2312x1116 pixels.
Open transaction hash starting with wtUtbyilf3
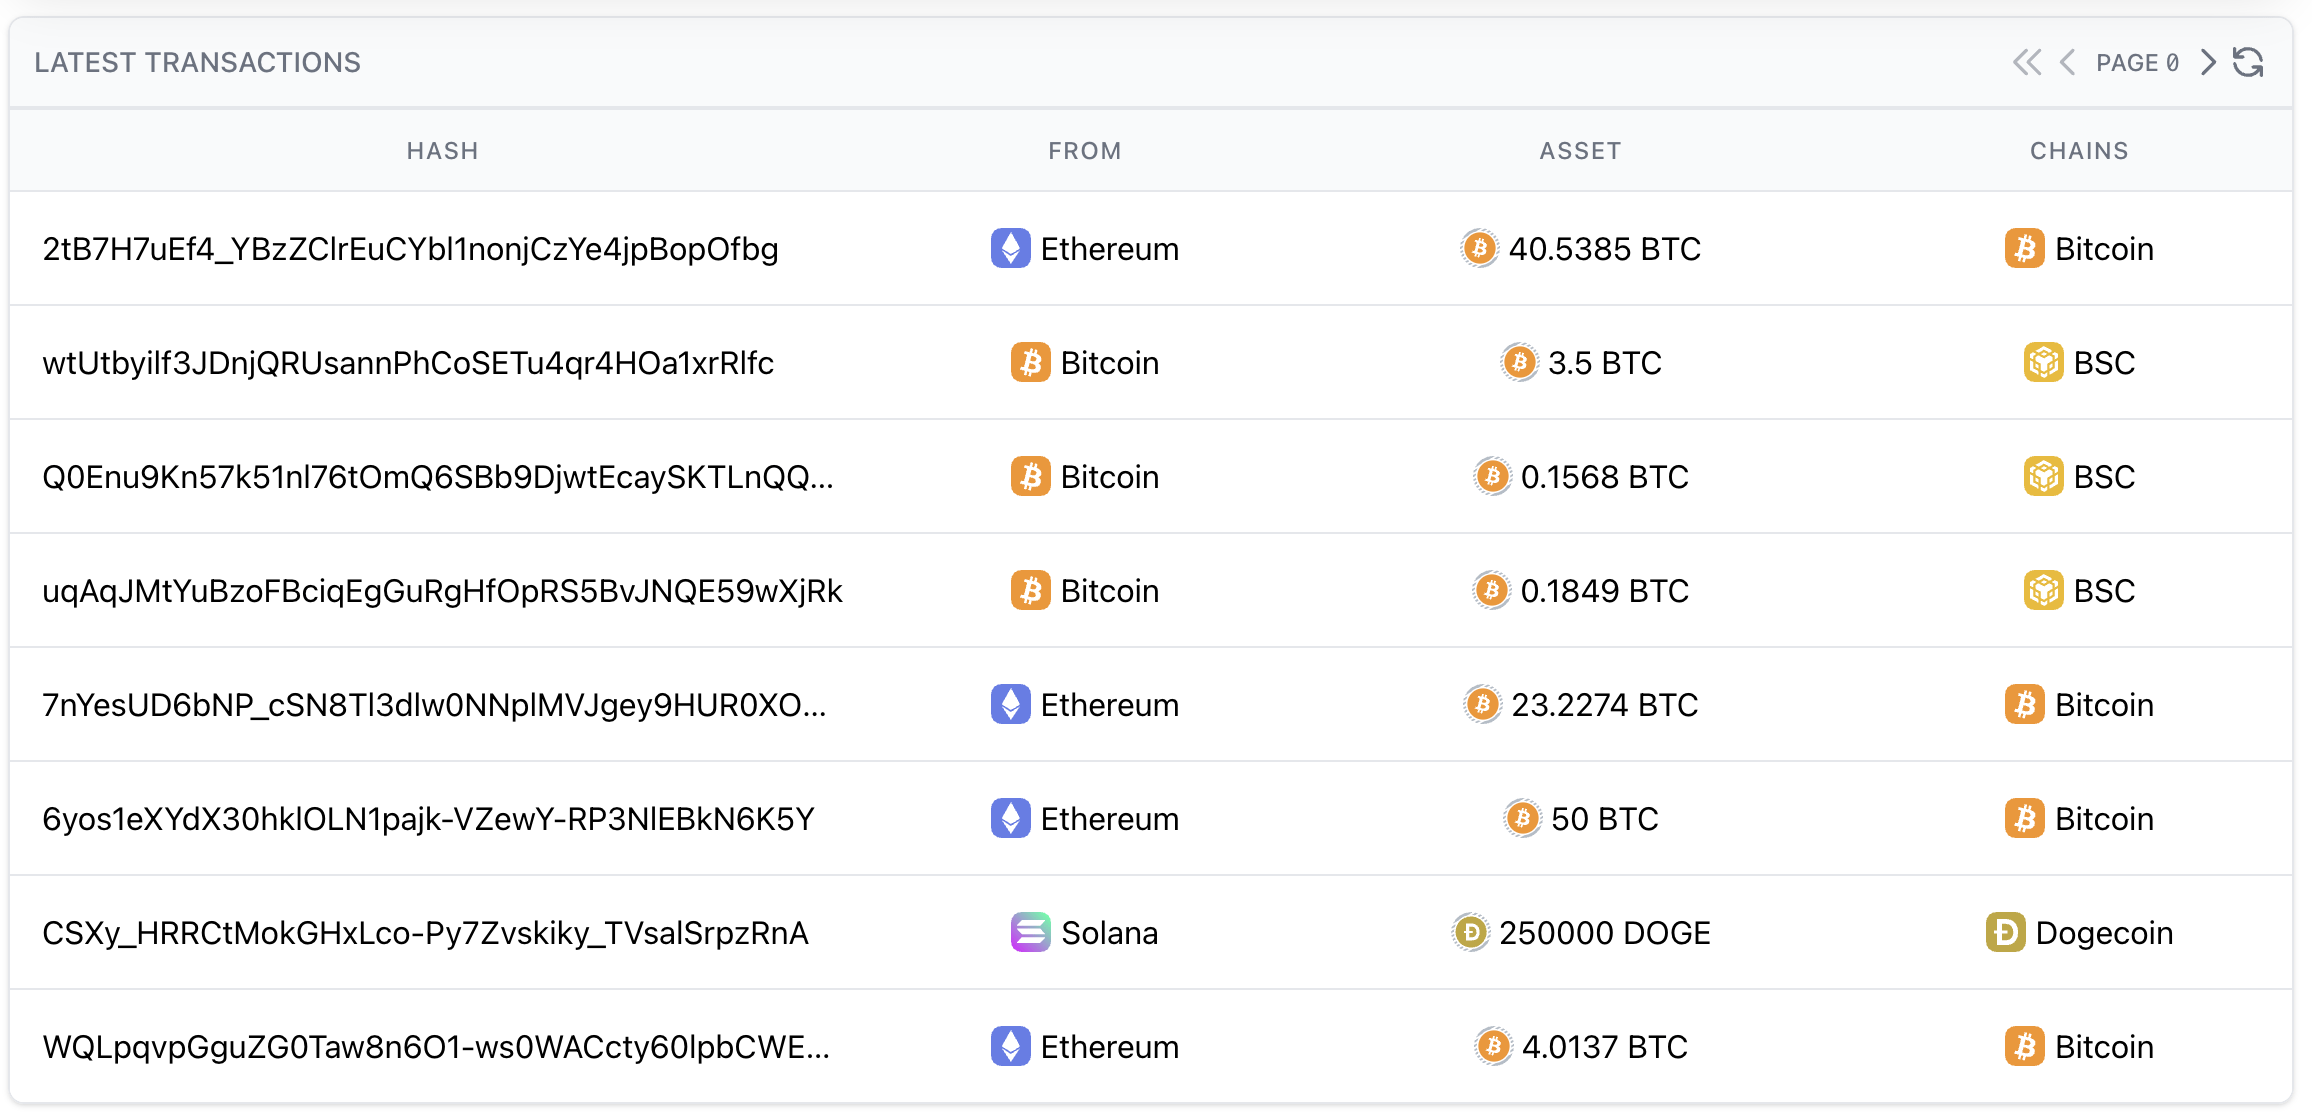[x=408, y=363]
